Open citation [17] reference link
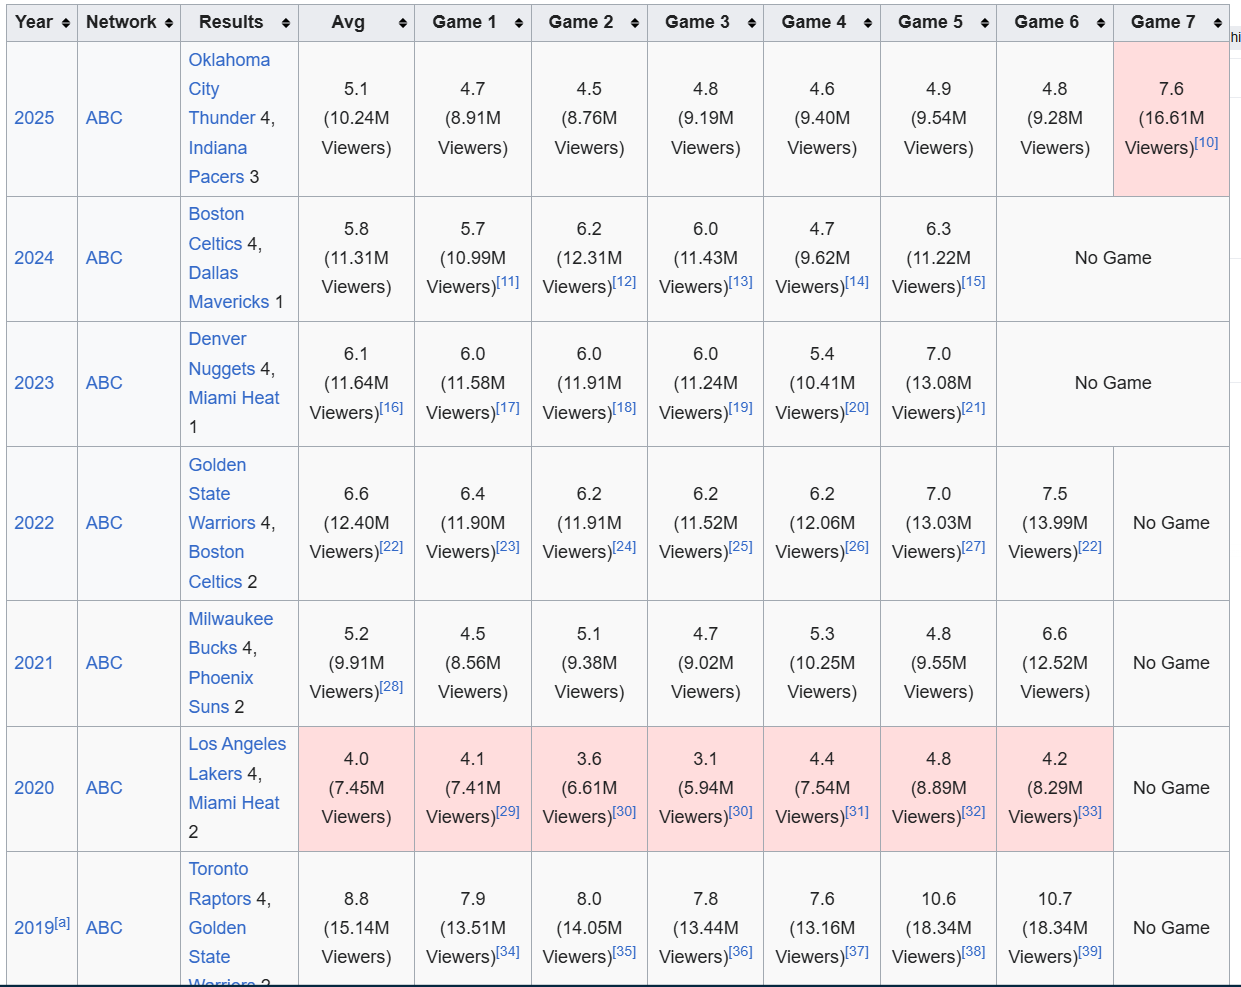This screenshot has width=1241, height=987. point(508,407)
